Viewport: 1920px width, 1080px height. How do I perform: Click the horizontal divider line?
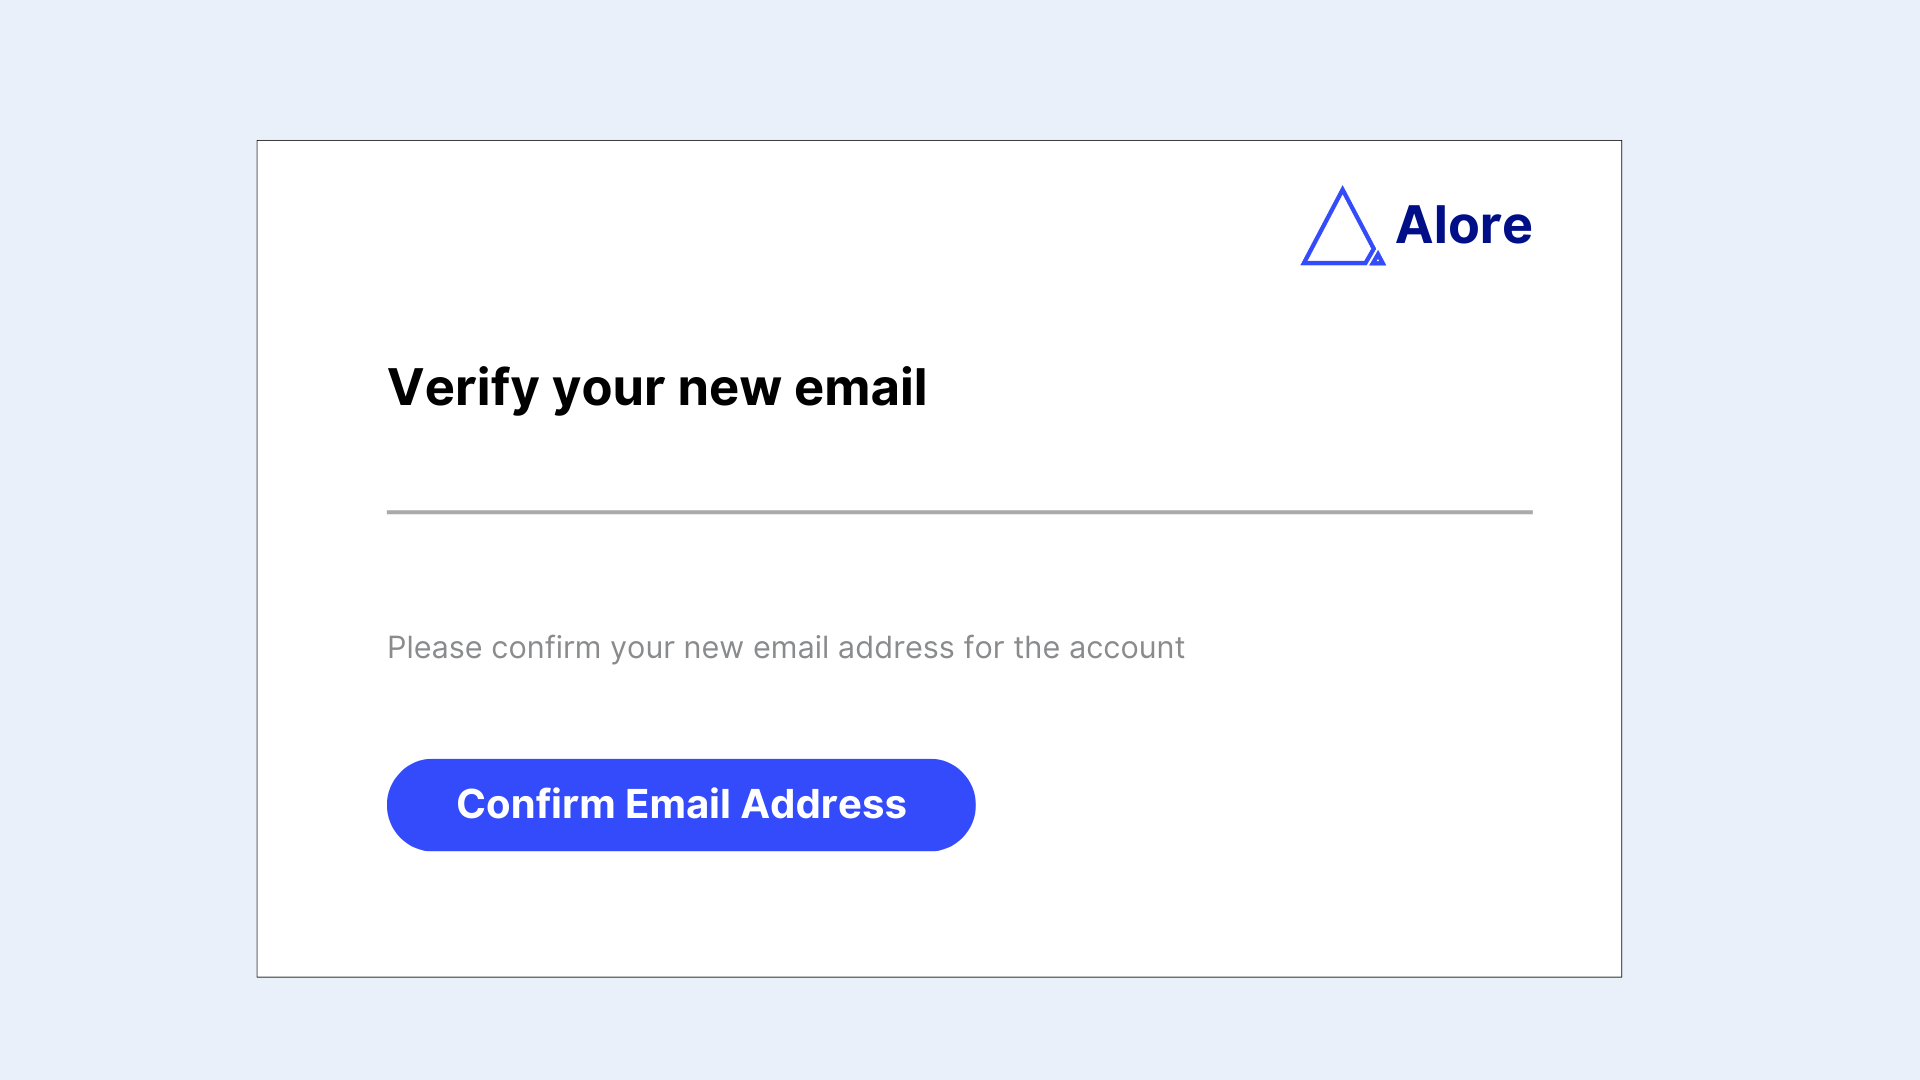(x=959, y=511)
